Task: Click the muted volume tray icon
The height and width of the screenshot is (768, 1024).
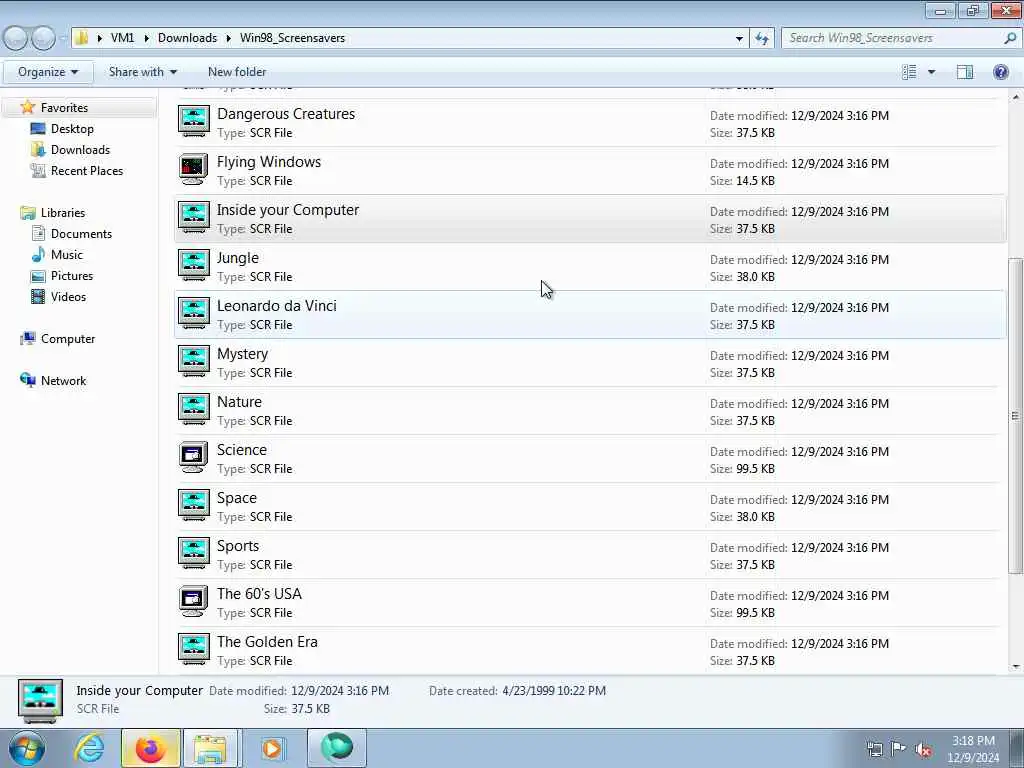Action: click(x=923, y=749)
